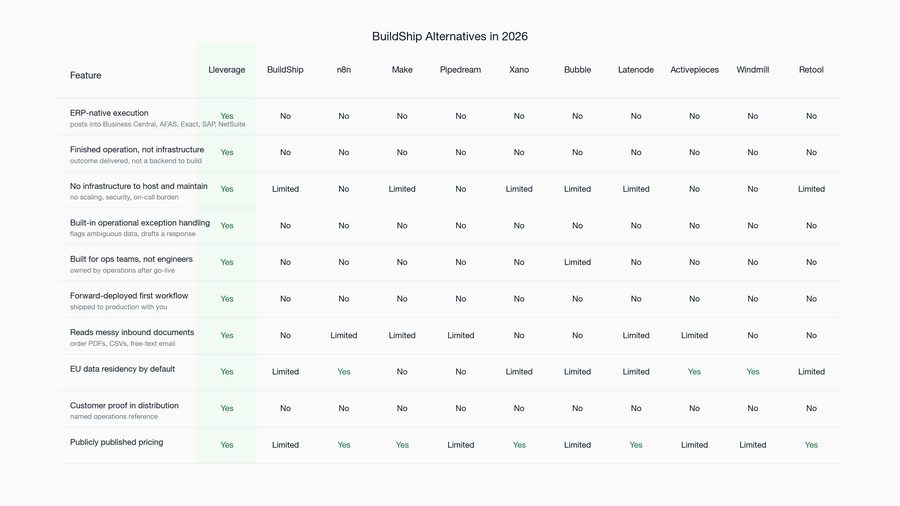Select Bubble's Limited for ops teams row
The width and height of the screenshot is (900, 506).
point(577,262)
